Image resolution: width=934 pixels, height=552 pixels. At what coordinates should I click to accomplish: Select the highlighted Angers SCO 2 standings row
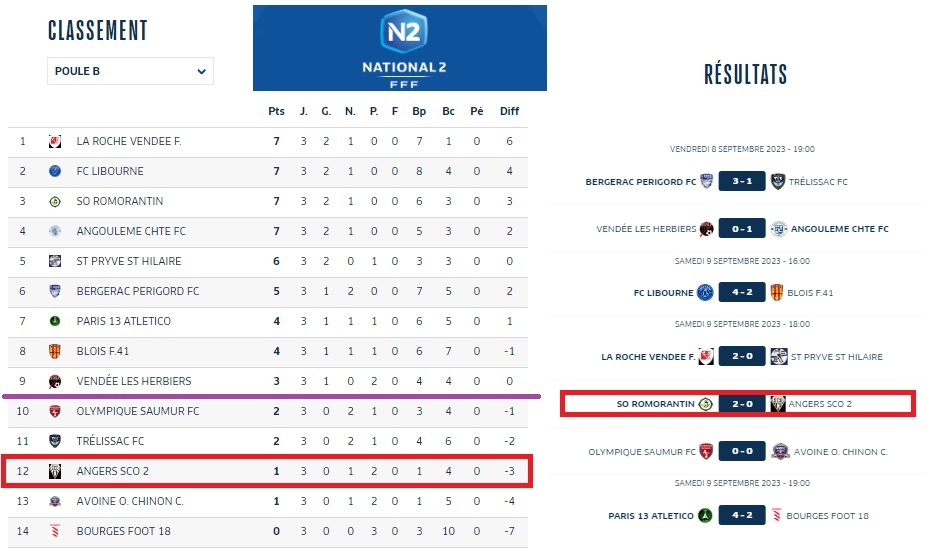(x=268, y=471)
